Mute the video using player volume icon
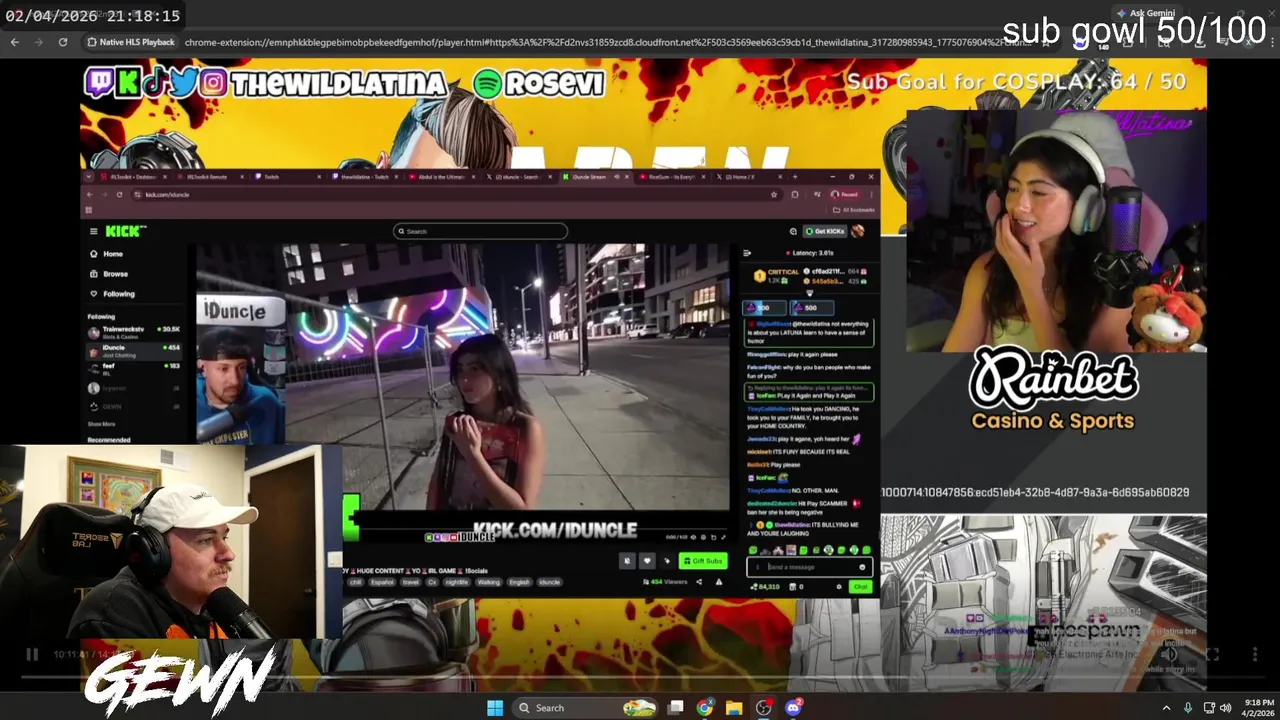Screen dimensions: 1280x720 pos(1168,654)
